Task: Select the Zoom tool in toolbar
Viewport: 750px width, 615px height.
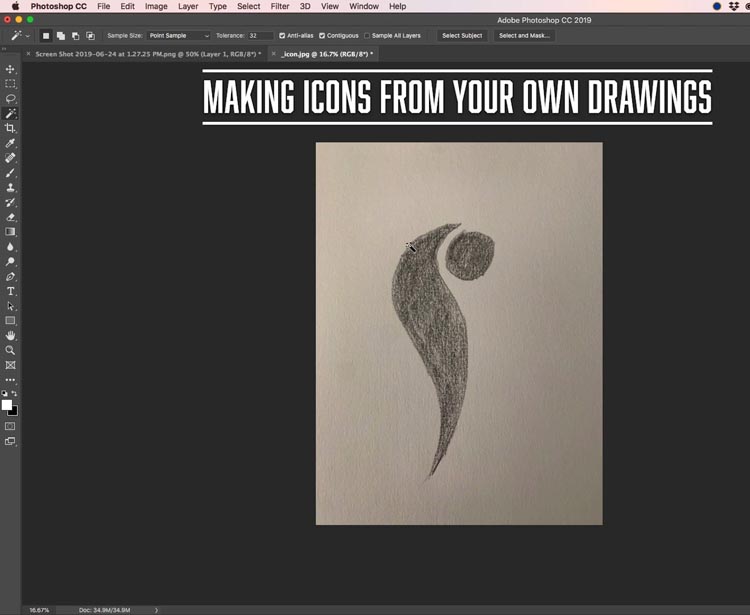Action: [10, 350]
